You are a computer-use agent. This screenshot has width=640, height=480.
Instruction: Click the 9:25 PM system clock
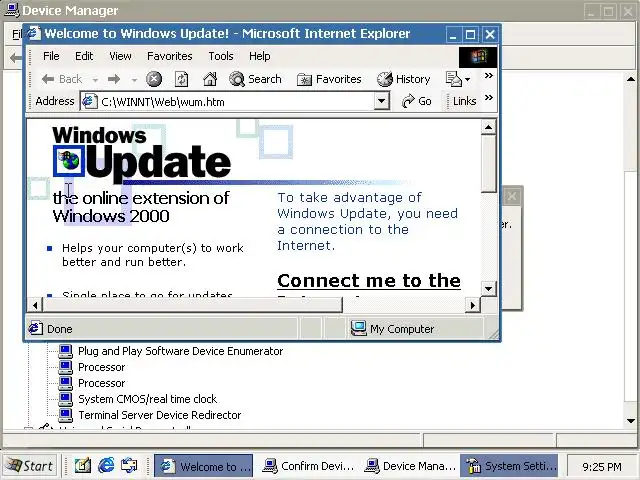tap(602, 467)
